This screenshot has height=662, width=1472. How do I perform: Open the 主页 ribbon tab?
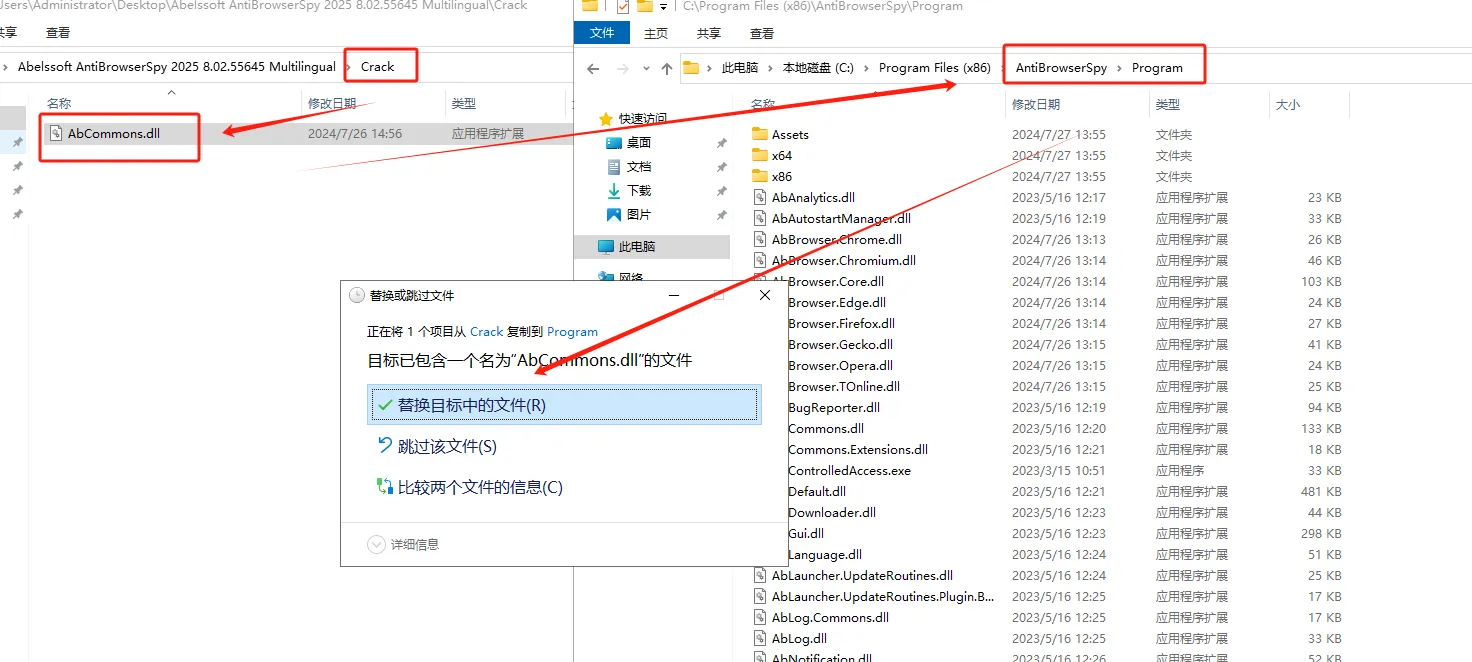[x=656, y=33]
